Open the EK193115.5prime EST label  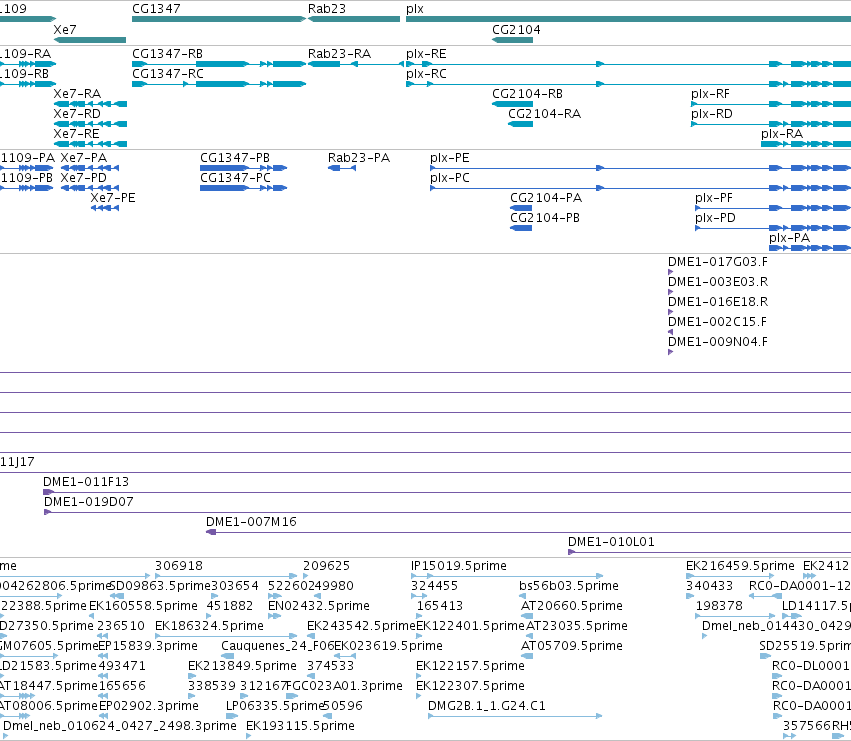coord(300,726)
